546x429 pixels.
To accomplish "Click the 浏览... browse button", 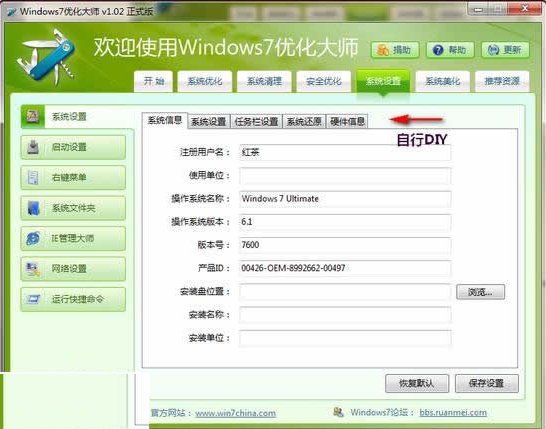I will [480, 292].
